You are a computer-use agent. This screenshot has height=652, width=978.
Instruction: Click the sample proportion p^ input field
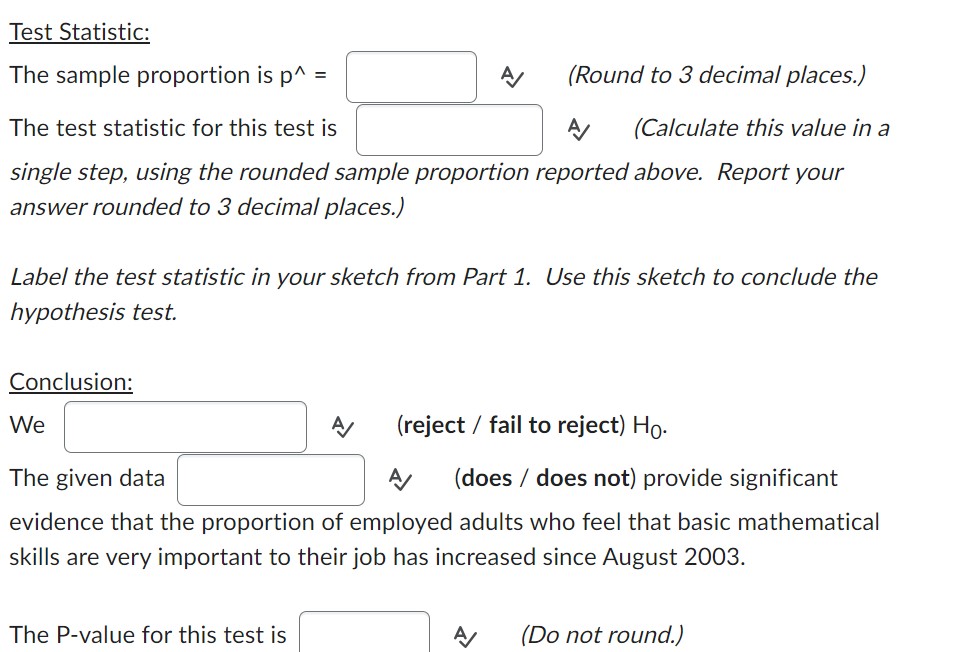click(x=410, y=76)
